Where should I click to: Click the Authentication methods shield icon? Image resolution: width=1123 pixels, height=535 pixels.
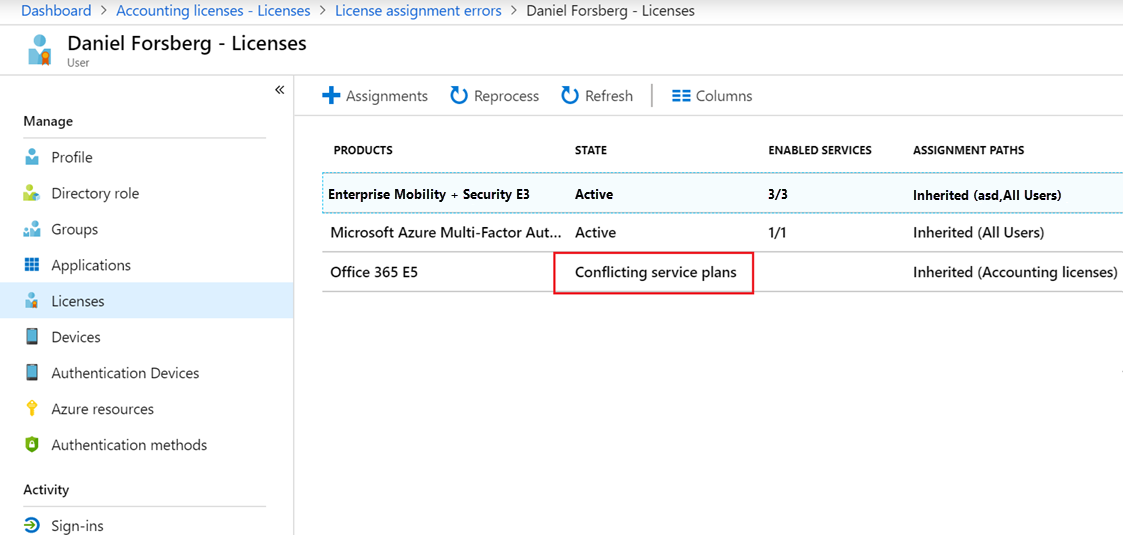pos(32,445)
